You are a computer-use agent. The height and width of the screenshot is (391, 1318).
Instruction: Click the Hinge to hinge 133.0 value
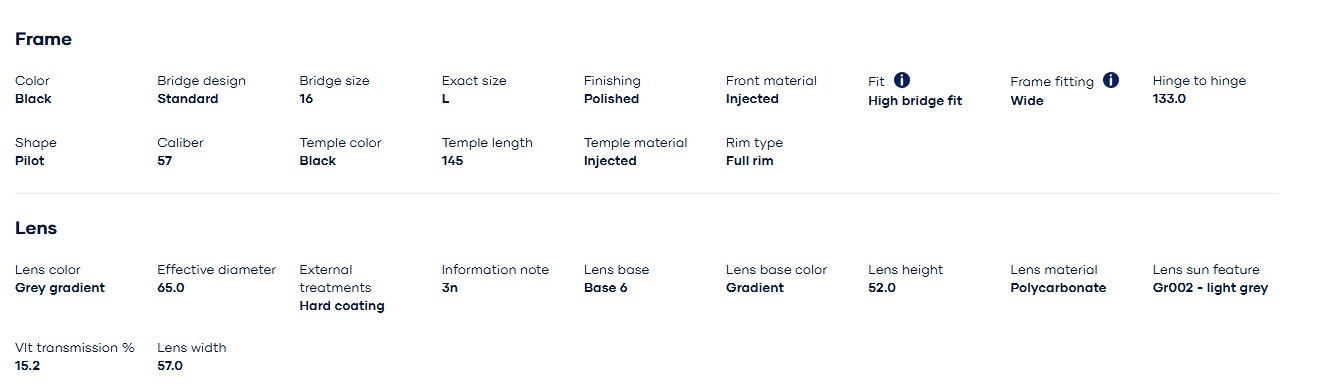tap(1169, 98)
